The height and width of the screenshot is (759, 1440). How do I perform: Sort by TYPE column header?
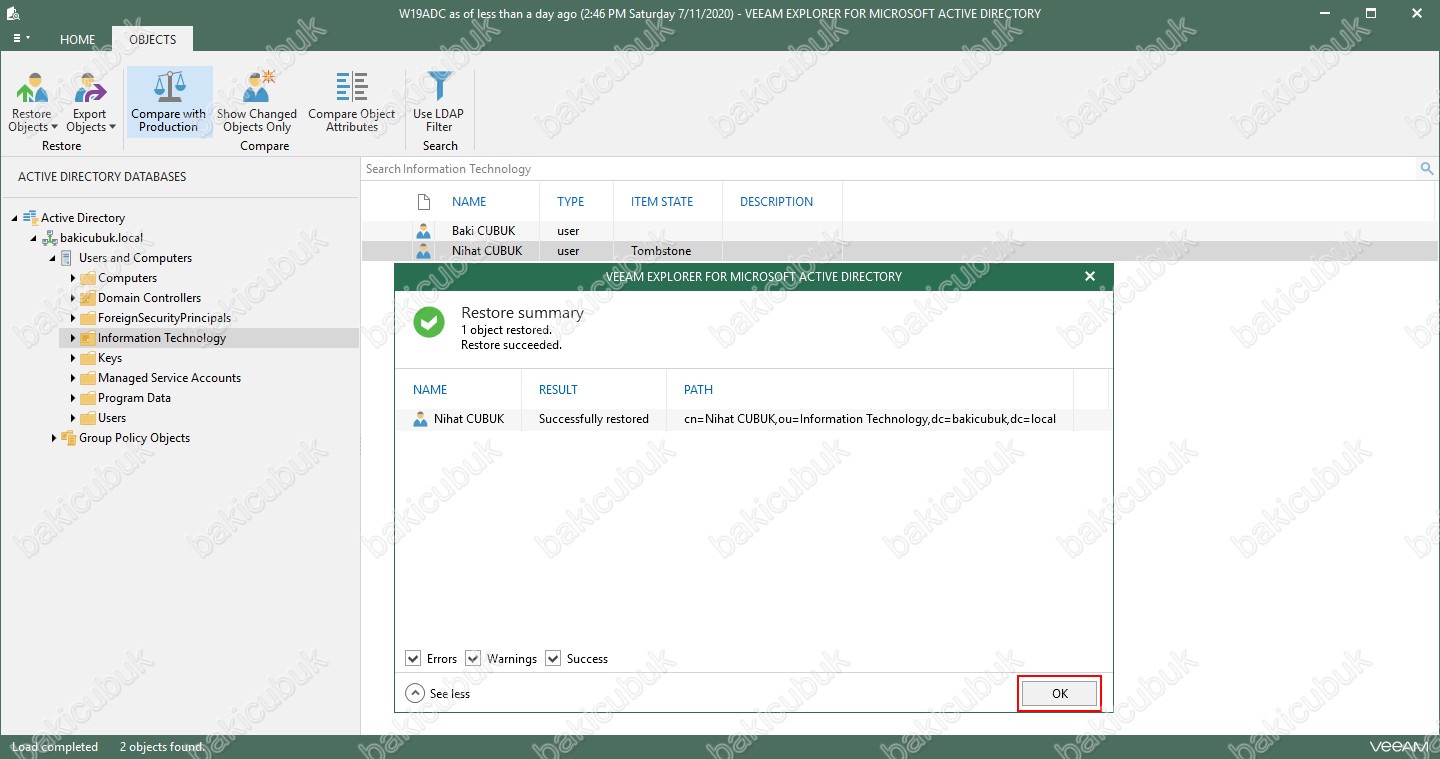(570, 201)
